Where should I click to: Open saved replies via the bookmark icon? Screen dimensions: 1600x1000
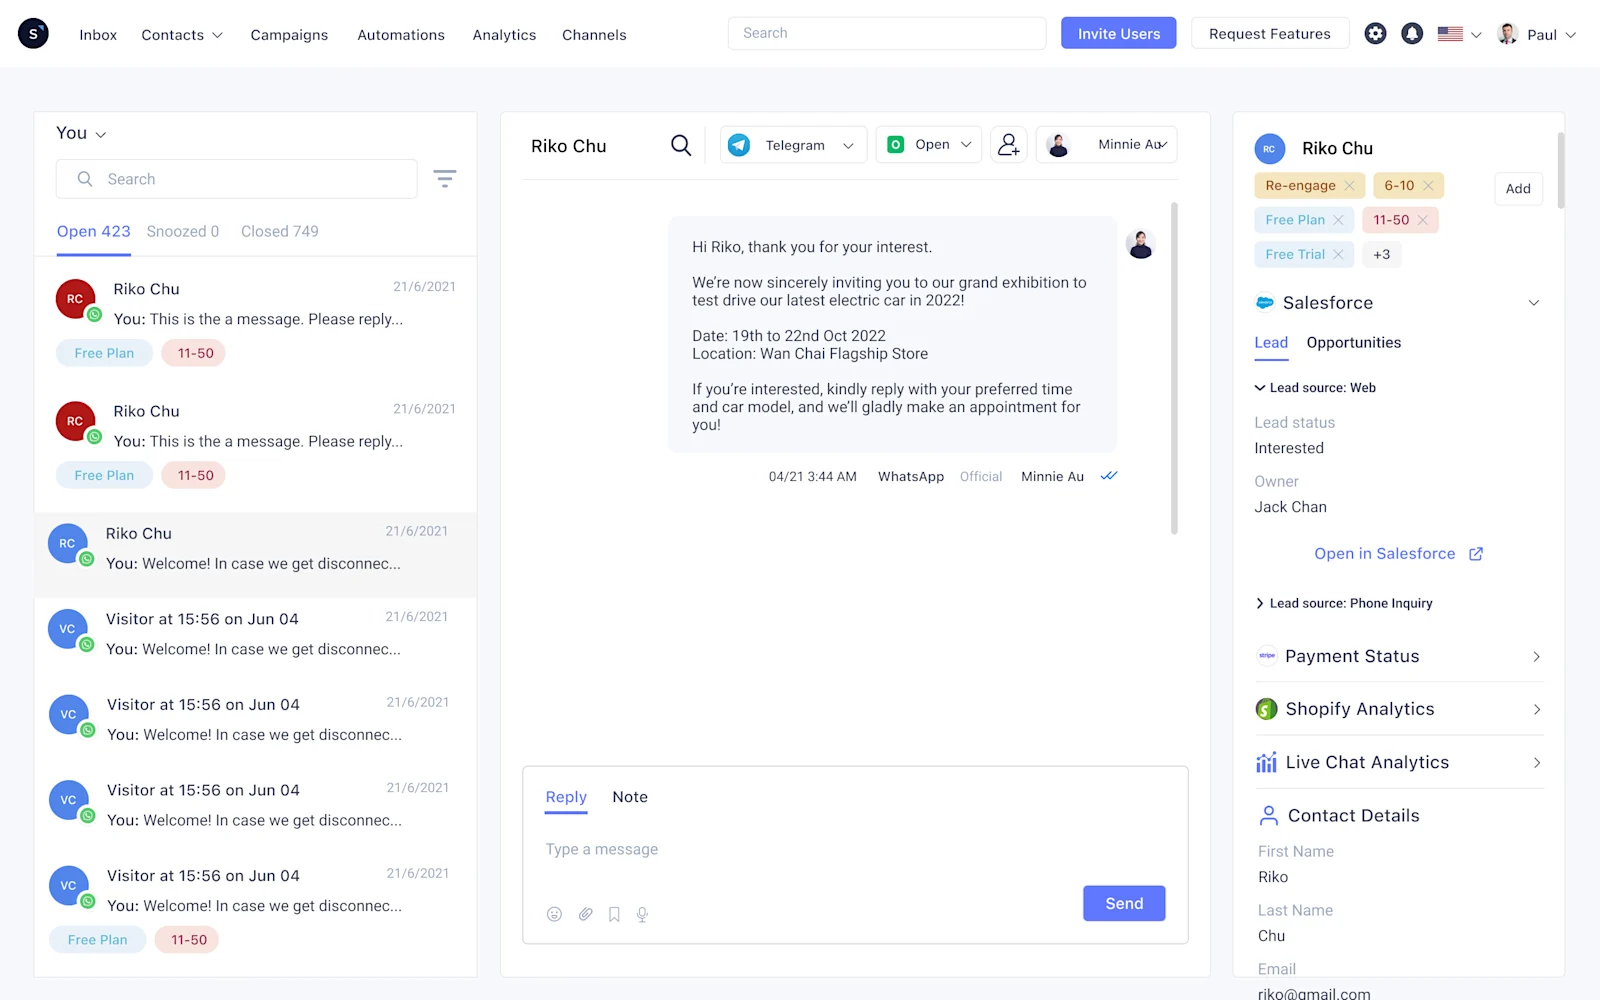[614, 913]
